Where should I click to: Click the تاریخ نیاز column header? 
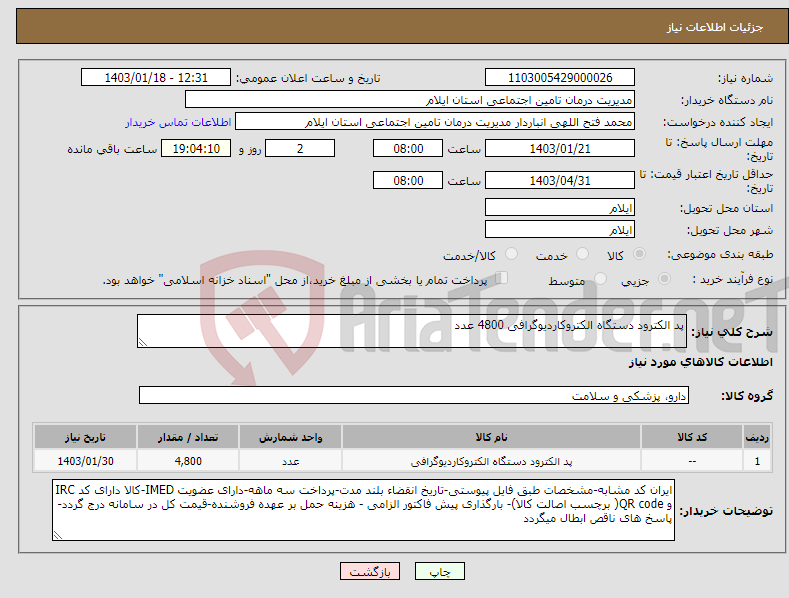click(x=85, y=437)
